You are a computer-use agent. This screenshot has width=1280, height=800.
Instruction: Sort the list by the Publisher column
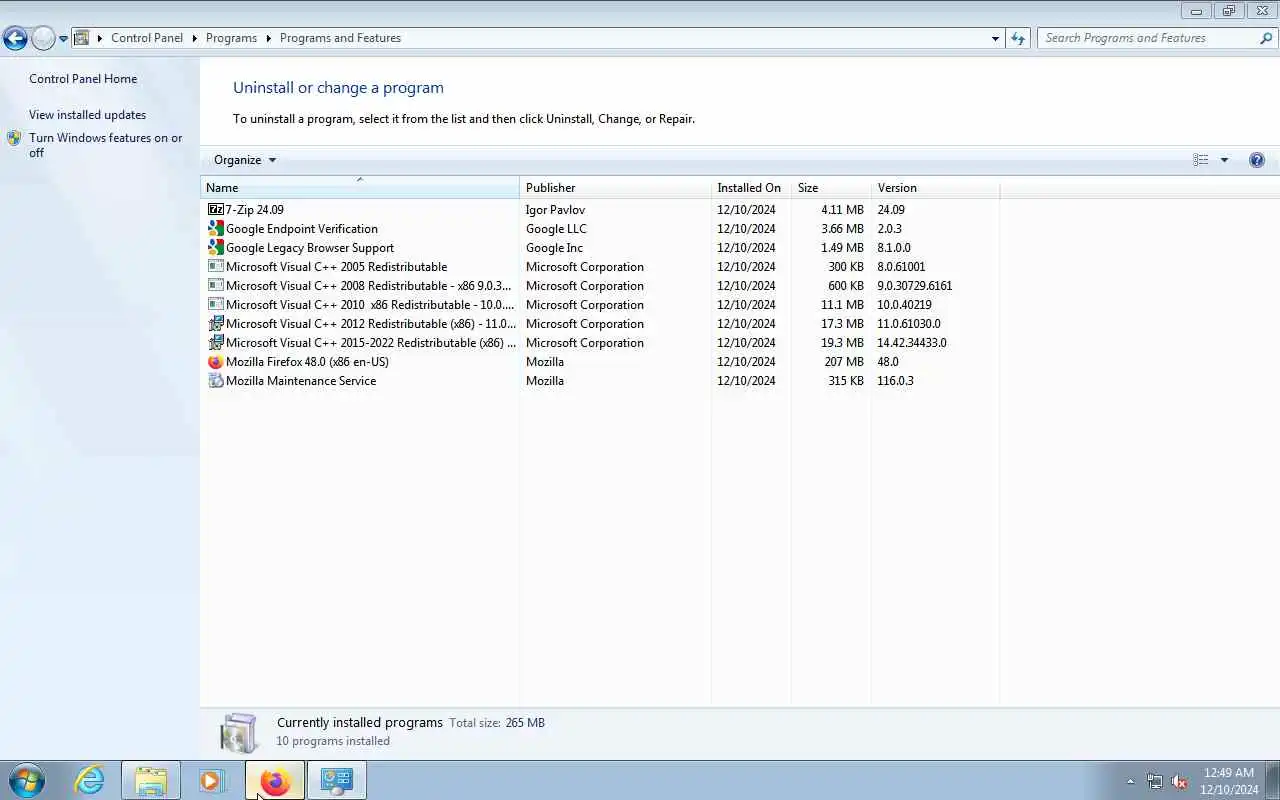click(x=615, y=187)
